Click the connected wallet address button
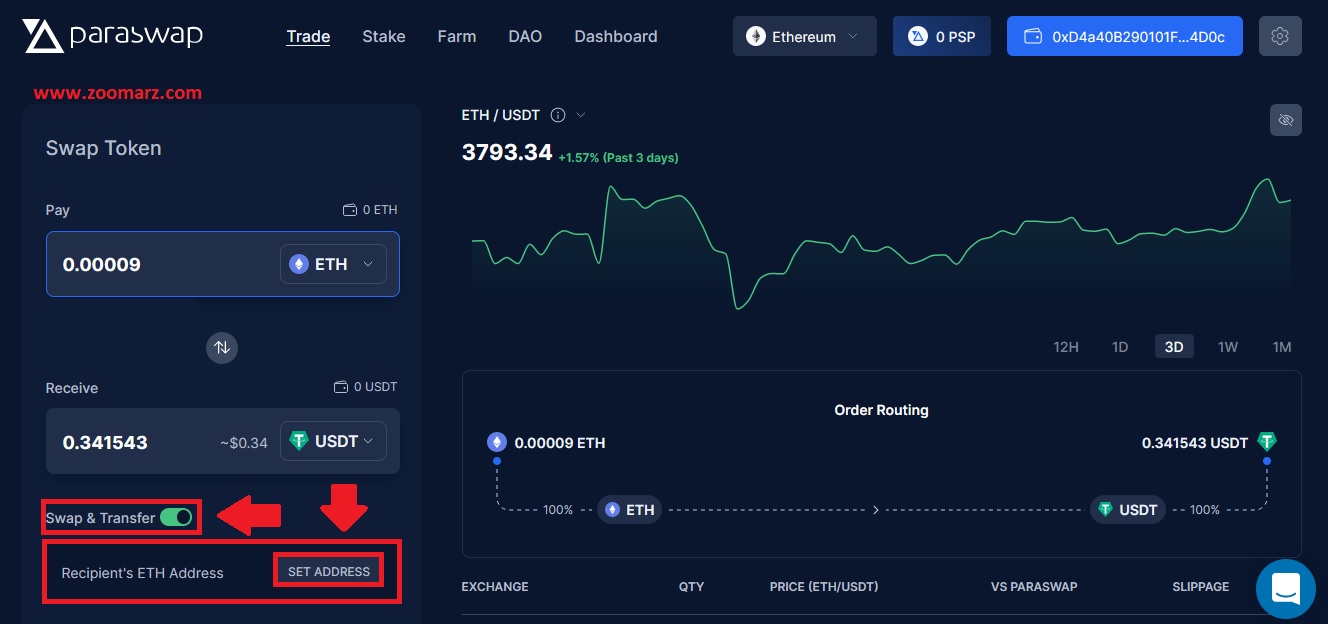1328x624 pixels. [x=1125, y=36]
